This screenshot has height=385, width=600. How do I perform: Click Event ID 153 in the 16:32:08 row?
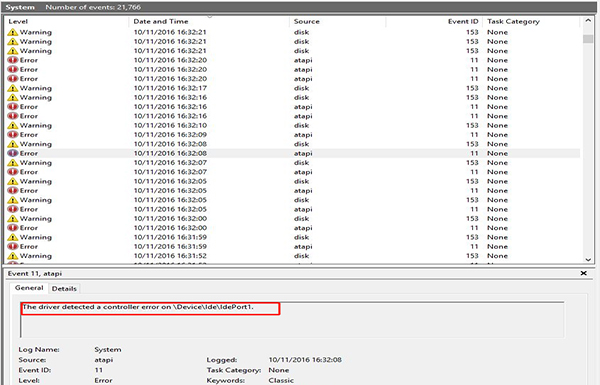point(472,144)
